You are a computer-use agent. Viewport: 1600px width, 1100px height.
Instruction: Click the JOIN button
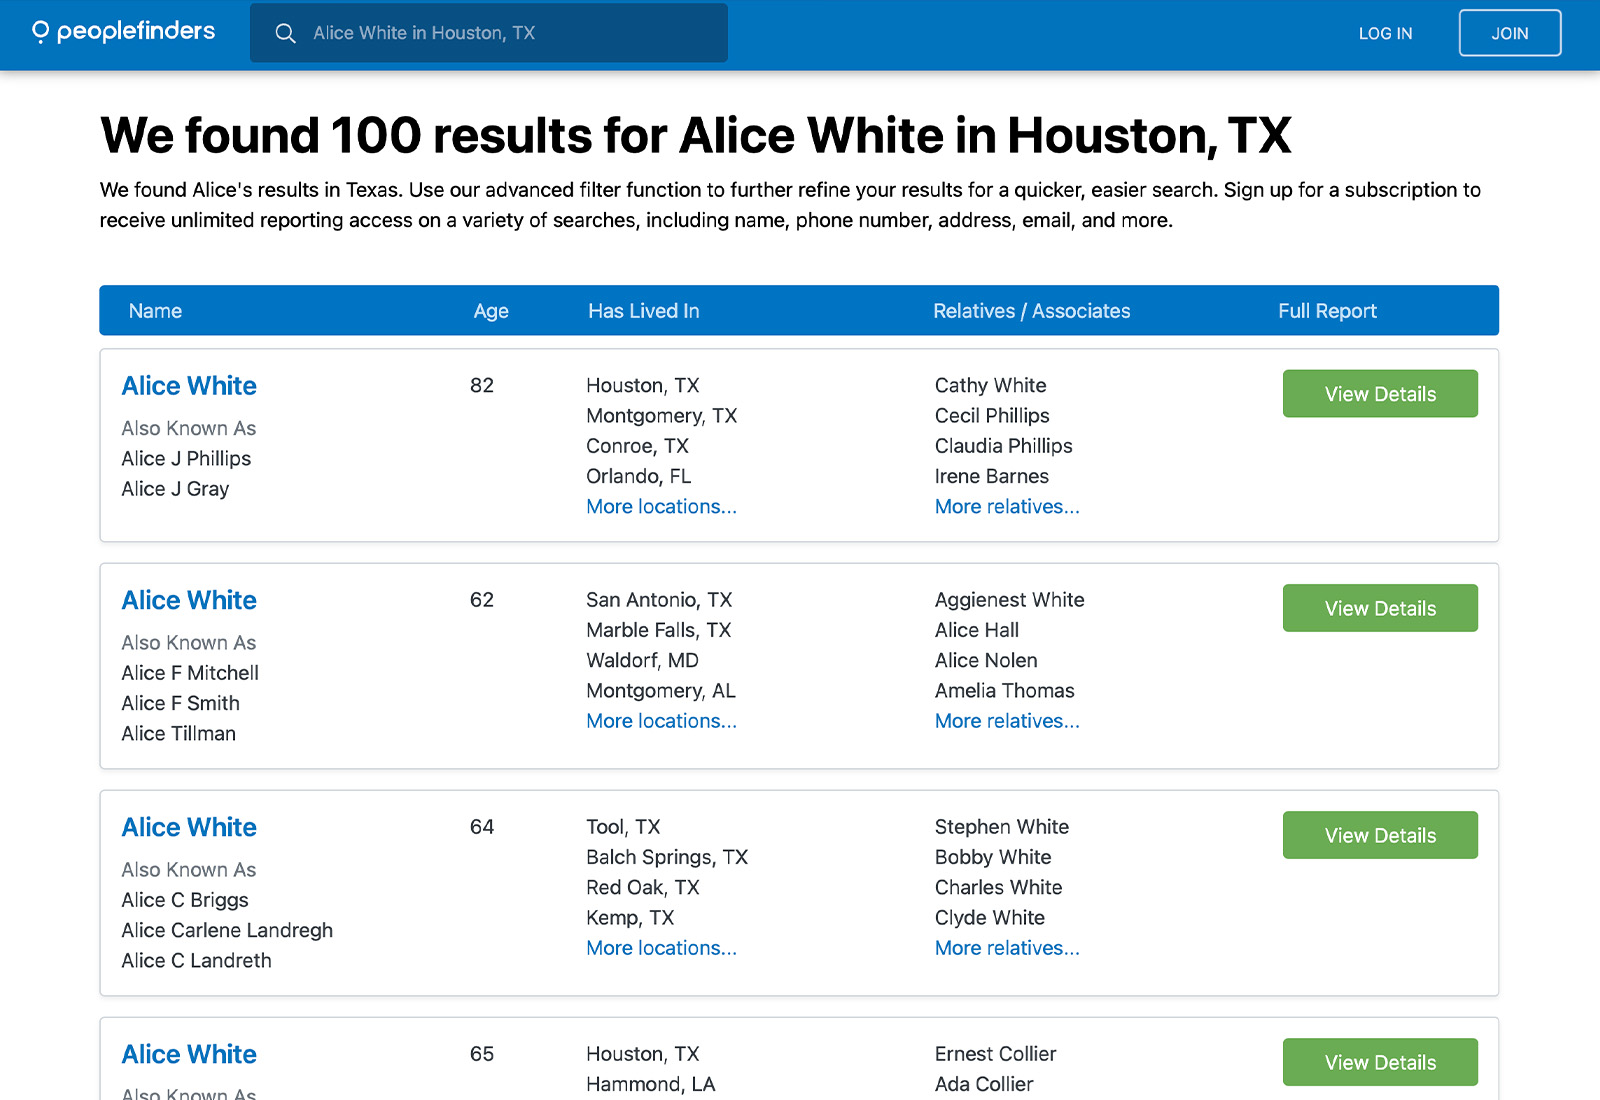(x=1509, y=33)
